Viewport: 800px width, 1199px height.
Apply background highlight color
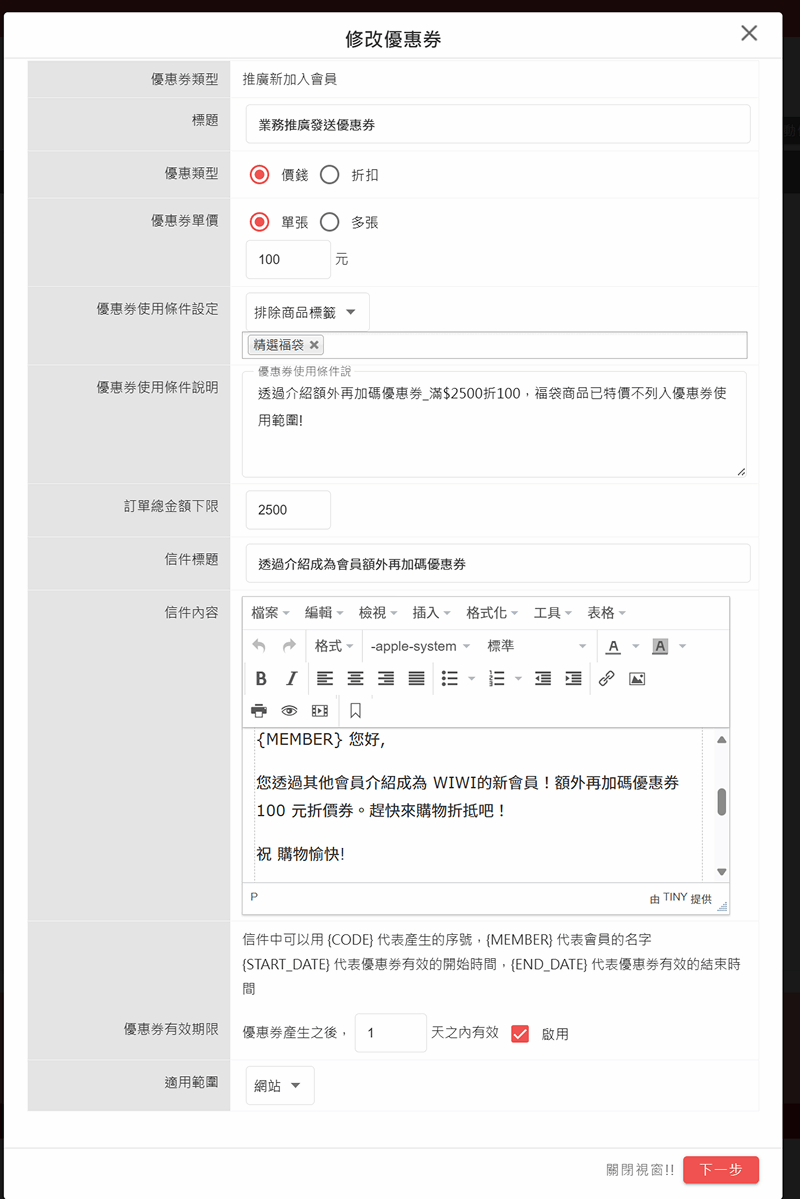[660, 646]
